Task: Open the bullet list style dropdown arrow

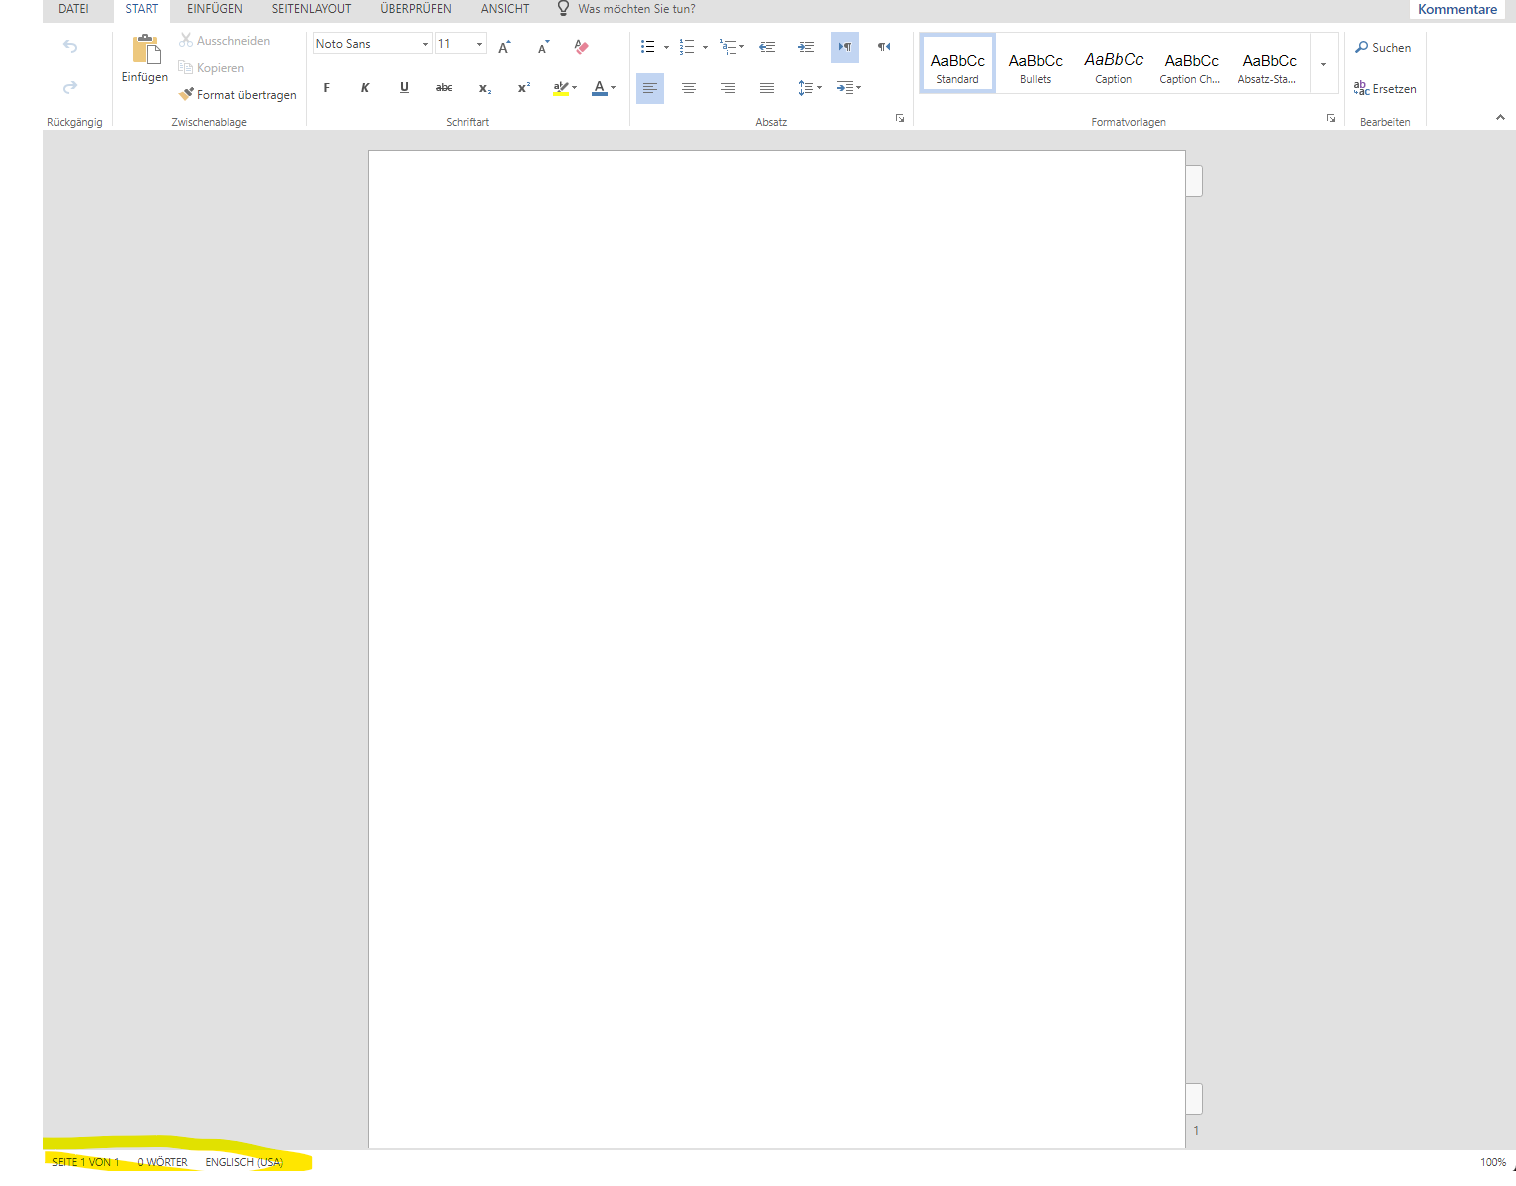Action: (x=666, y=47)
